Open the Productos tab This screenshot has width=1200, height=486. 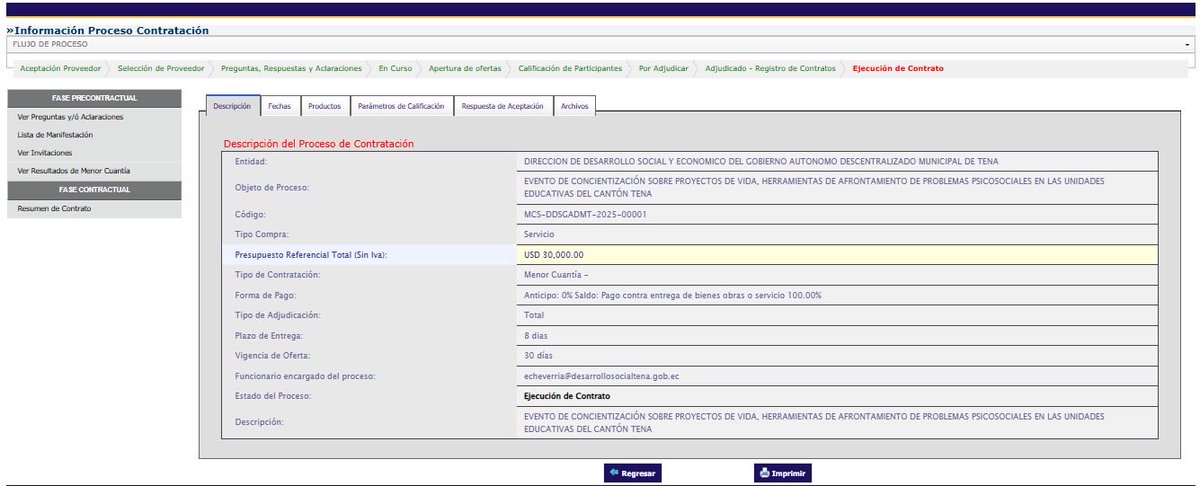[x=324, y=105]
